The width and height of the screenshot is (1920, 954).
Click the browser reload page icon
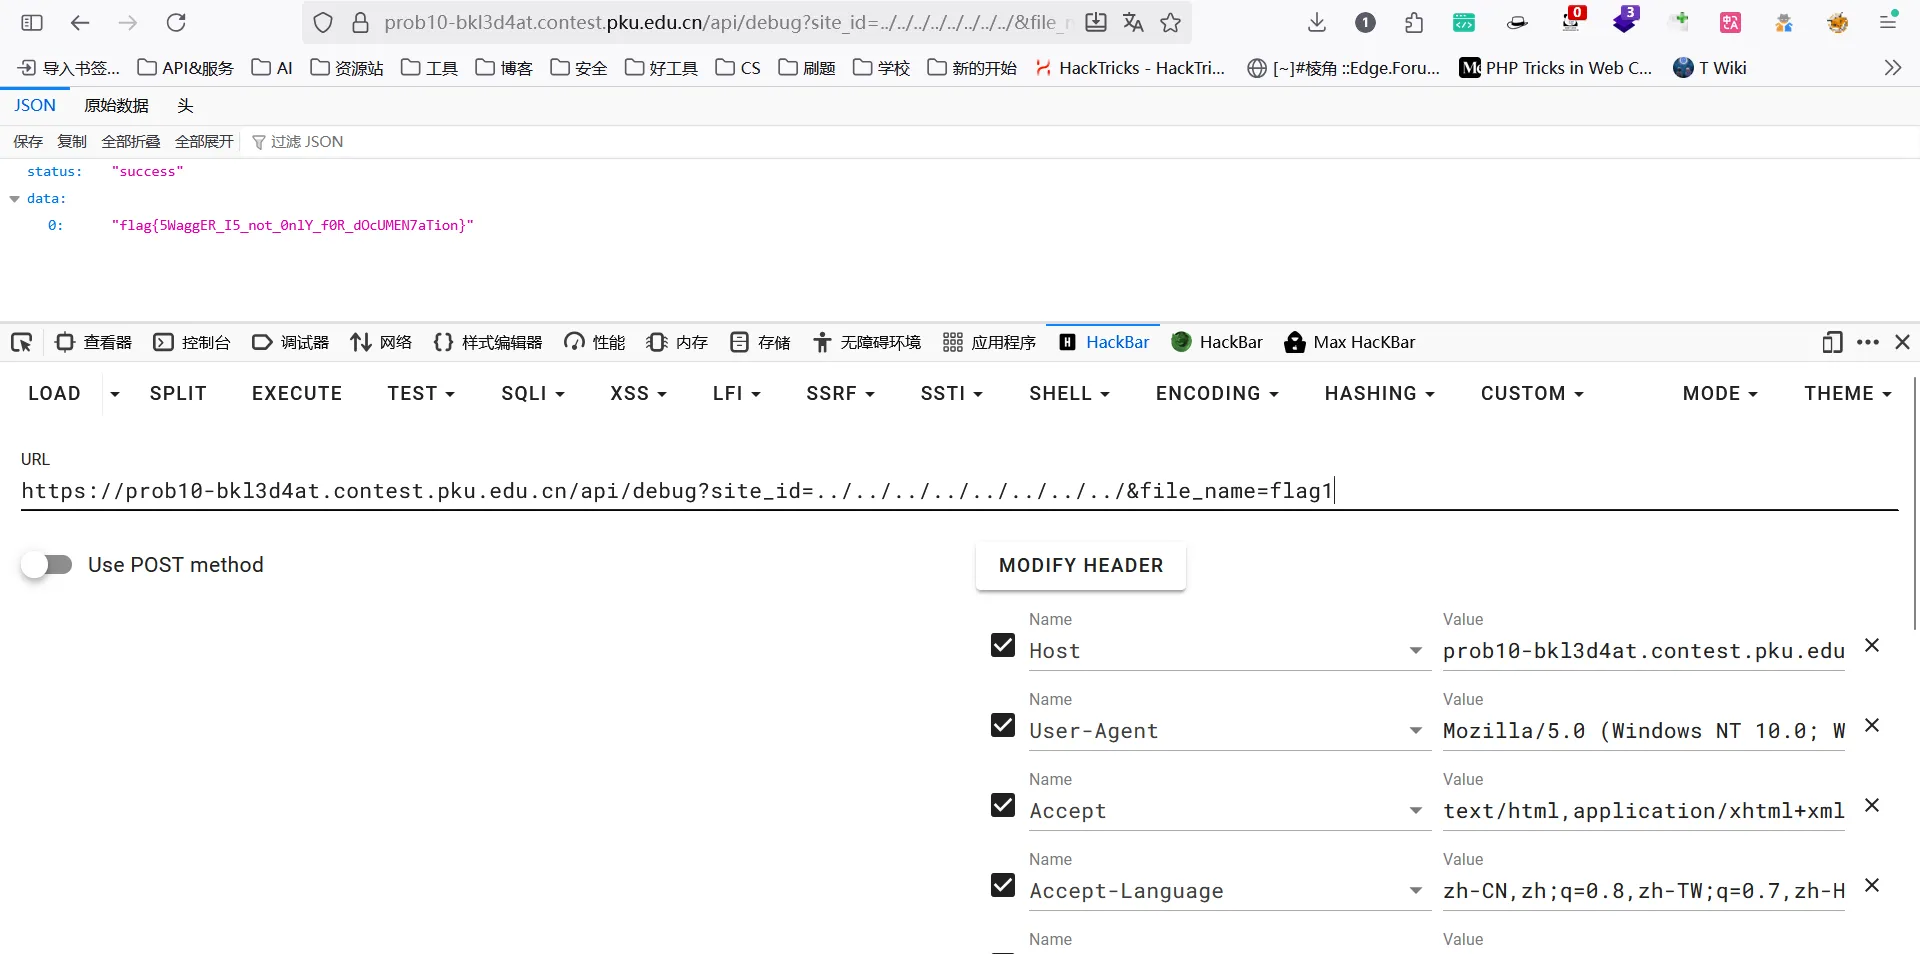pyautogui.click(x=176, y=23)
